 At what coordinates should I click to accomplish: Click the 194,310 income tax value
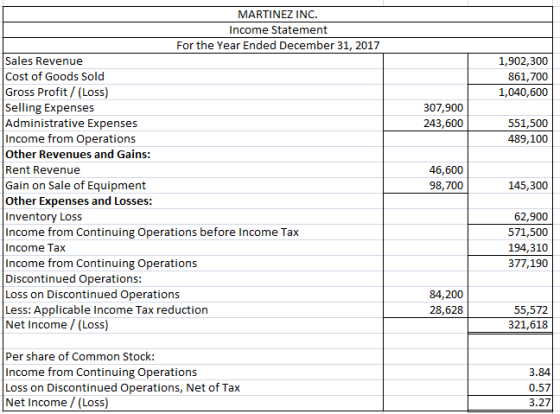point(528,248)
